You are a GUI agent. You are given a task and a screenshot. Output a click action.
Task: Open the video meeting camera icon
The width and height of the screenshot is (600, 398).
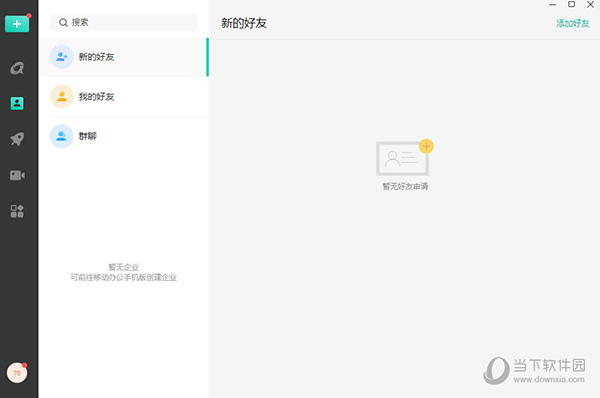(17, 175)
